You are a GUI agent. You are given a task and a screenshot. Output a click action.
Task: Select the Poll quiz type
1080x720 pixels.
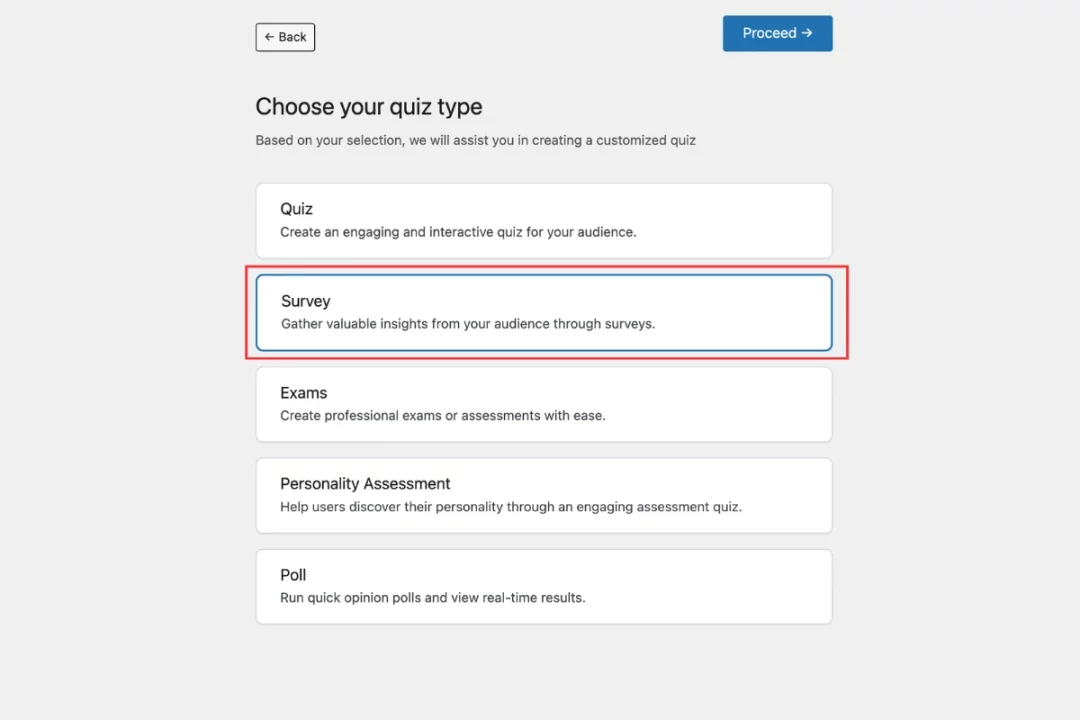click(x=544, y=586)
